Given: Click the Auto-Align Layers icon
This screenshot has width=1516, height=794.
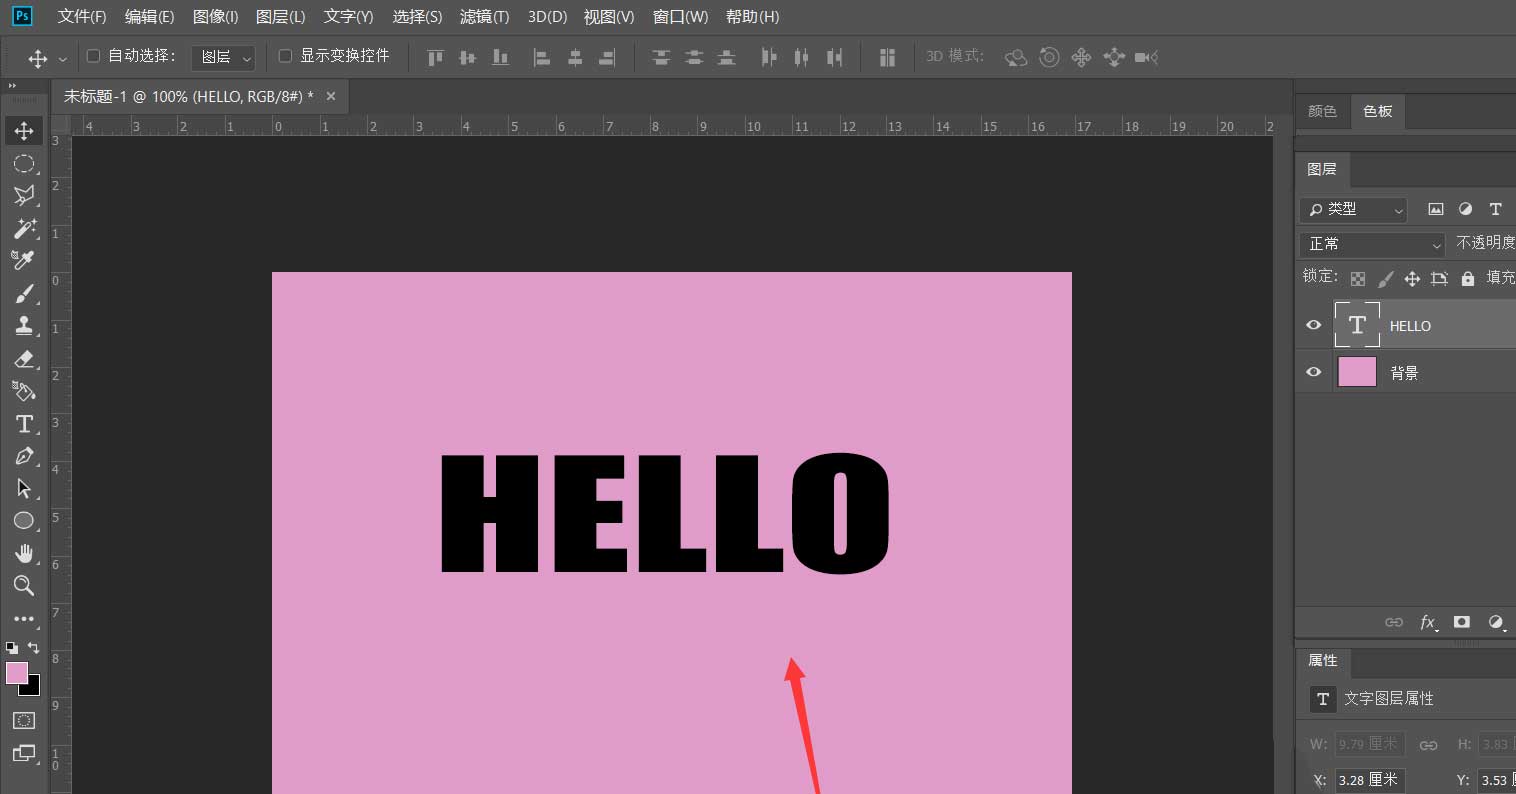Looking at the screenshot, I should [887, 57].
